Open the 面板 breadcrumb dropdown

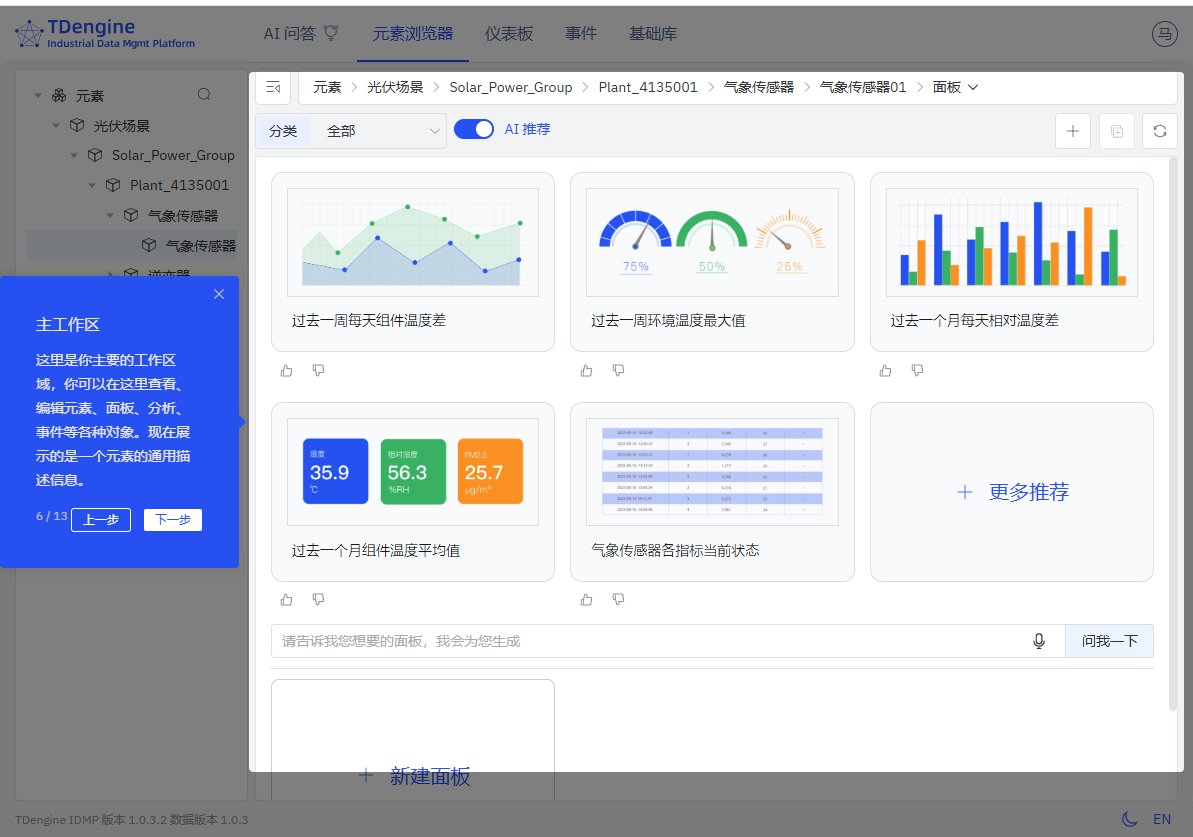point(955,88)
